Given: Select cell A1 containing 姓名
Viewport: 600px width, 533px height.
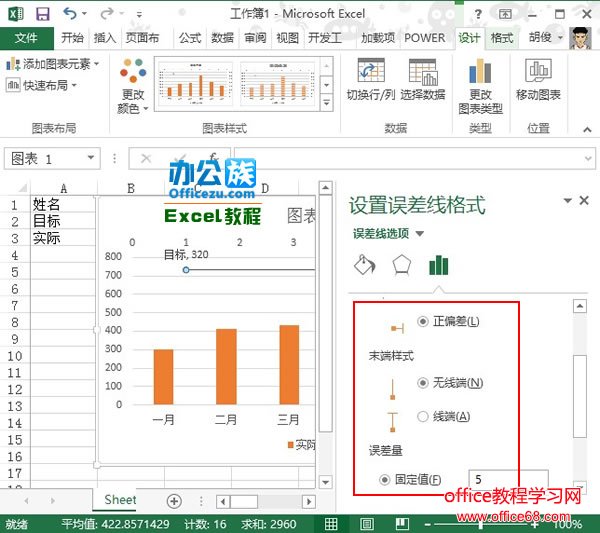Looking at the screenshot, I should tap(63, 204).
